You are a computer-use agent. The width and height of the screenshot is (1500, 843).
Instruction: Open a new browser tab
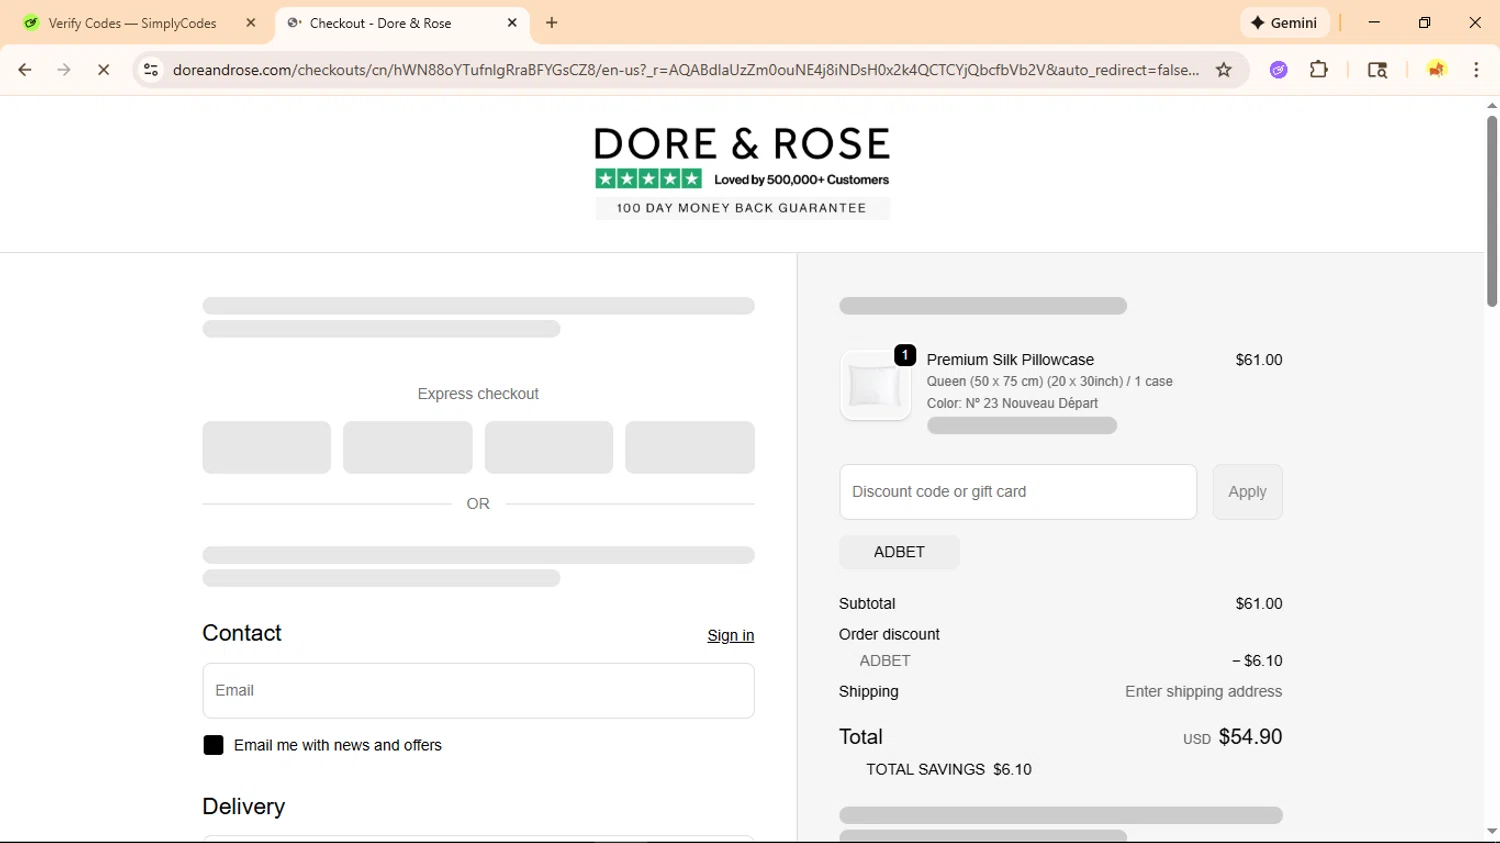[x=552, y=23]
